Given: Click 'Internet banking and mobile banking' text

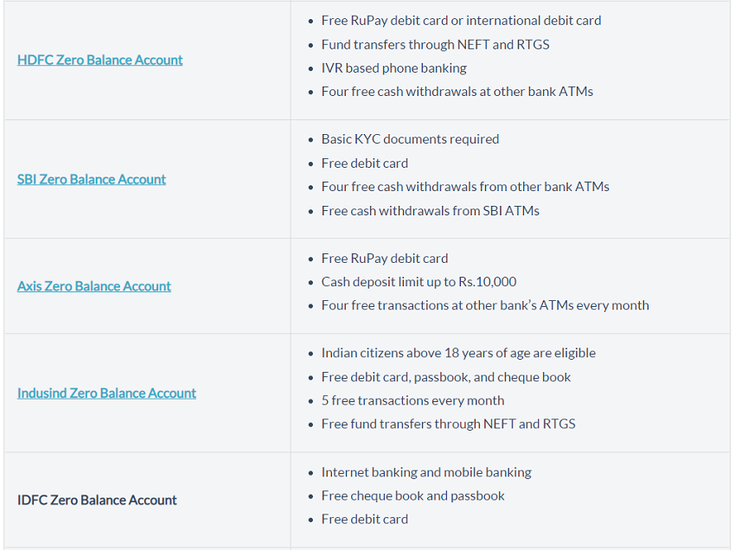Looking at the screenshot, I should (x=426, y=472).
